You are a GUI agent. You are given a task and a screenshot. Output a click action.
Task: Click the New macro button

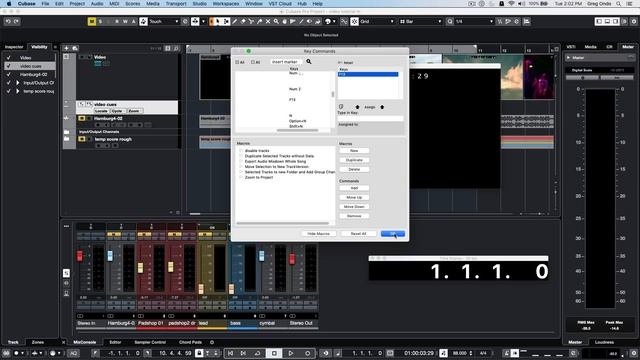pos(354,151)
